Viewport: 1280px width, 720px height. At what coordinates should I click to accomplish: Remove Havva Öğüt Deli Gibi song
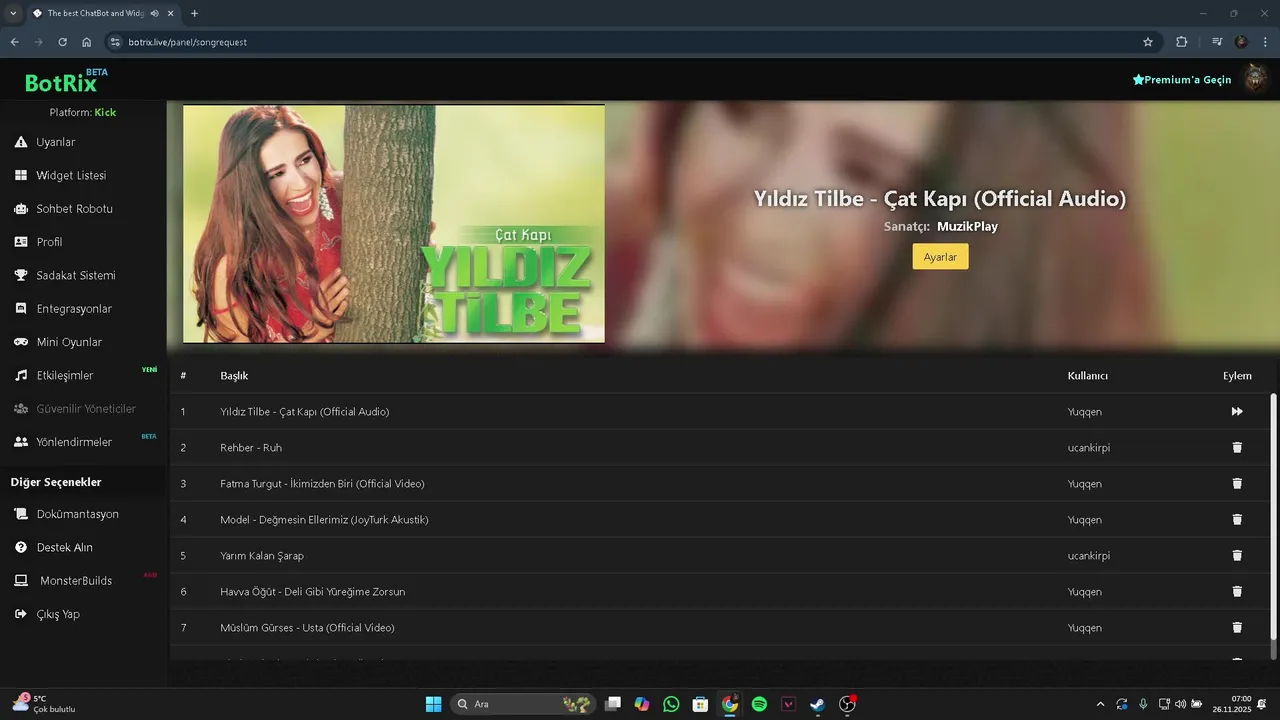pyautogui.click(x=1237, y=592)
